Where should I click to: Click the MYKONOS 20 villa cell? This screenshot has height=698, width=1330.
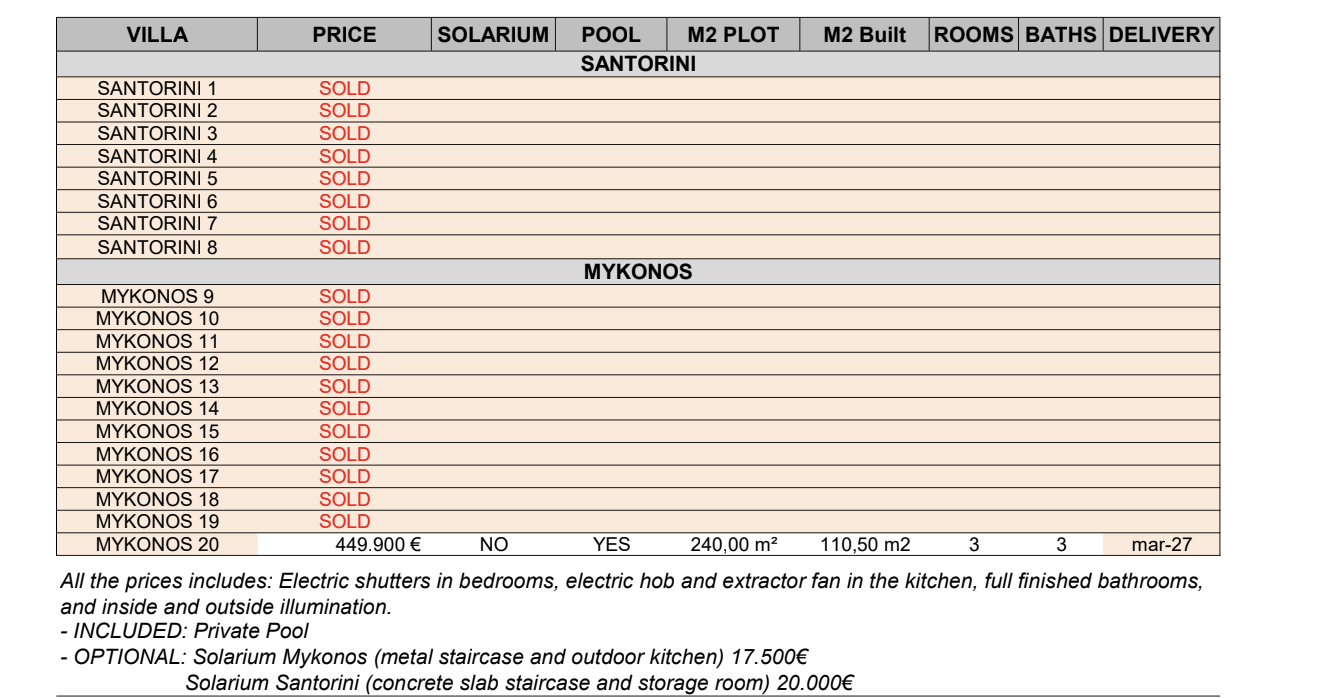(157, 544)
